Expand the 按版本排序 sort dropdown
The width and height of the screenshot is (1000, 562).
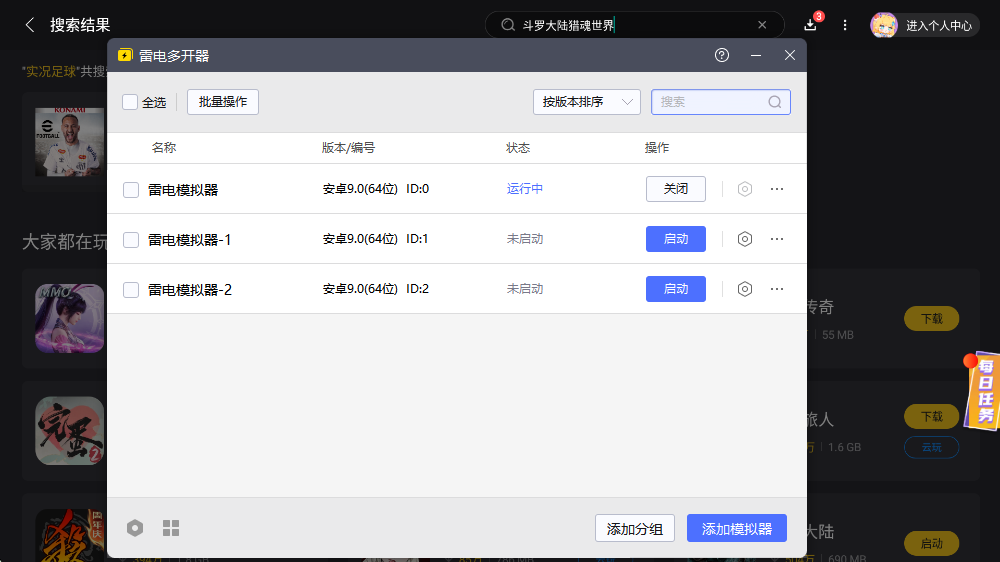point(586,102)
